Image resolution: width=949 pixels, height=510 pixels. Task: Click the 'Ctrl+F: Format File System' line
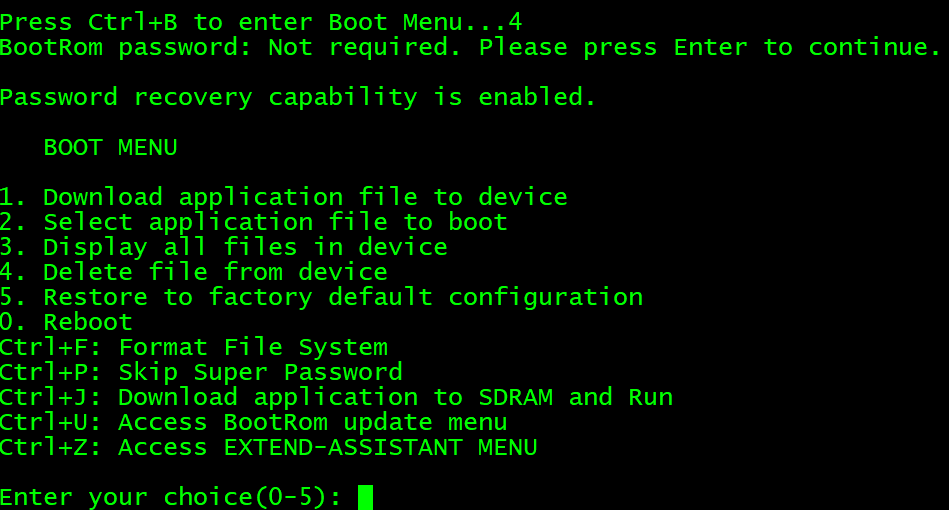point(194,347)
